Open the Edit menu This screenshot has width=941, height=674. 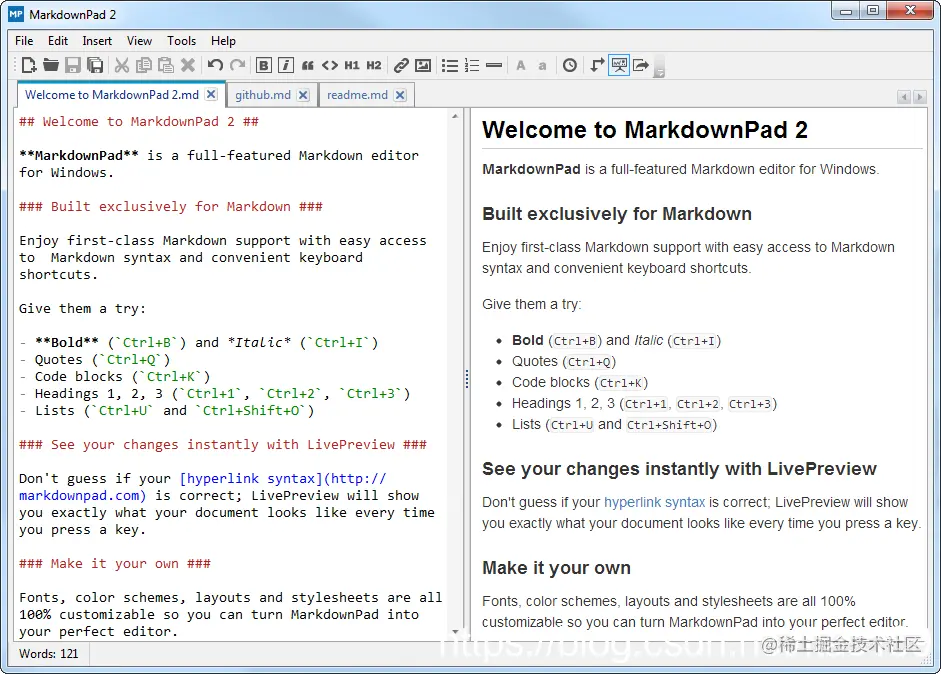(x=58, y=41)
